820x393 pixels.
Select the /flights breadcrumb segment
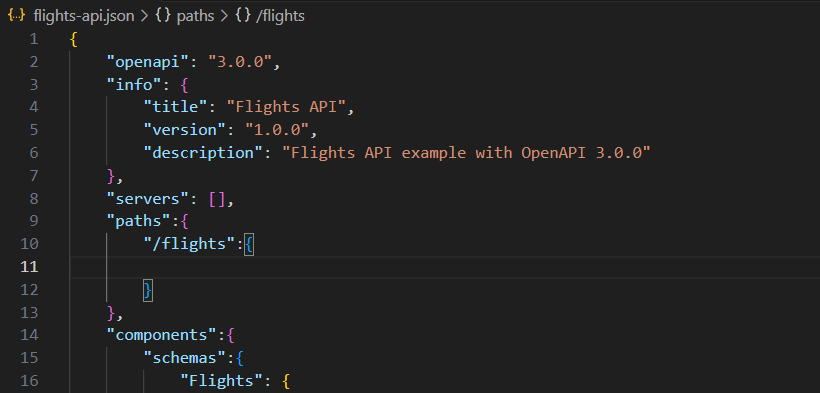(x=279, y=16)
